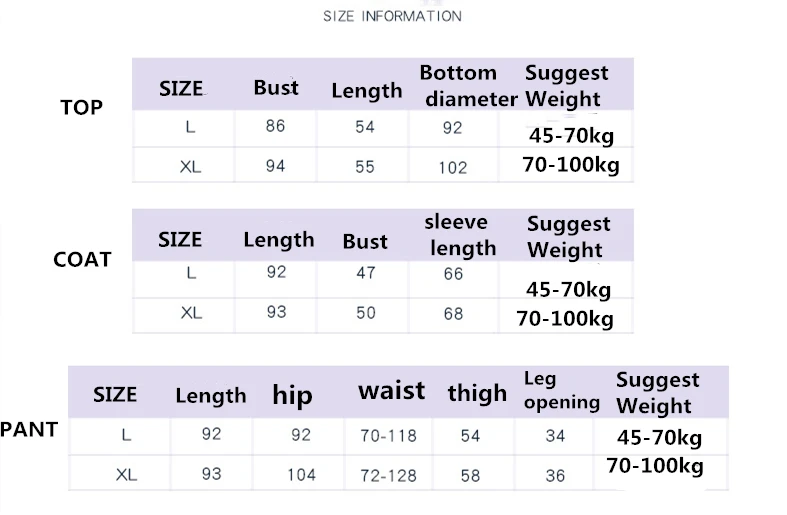Click TOP table XL bust value 94
The height and width of the screenshot is (515, 787).
(276, 166)
